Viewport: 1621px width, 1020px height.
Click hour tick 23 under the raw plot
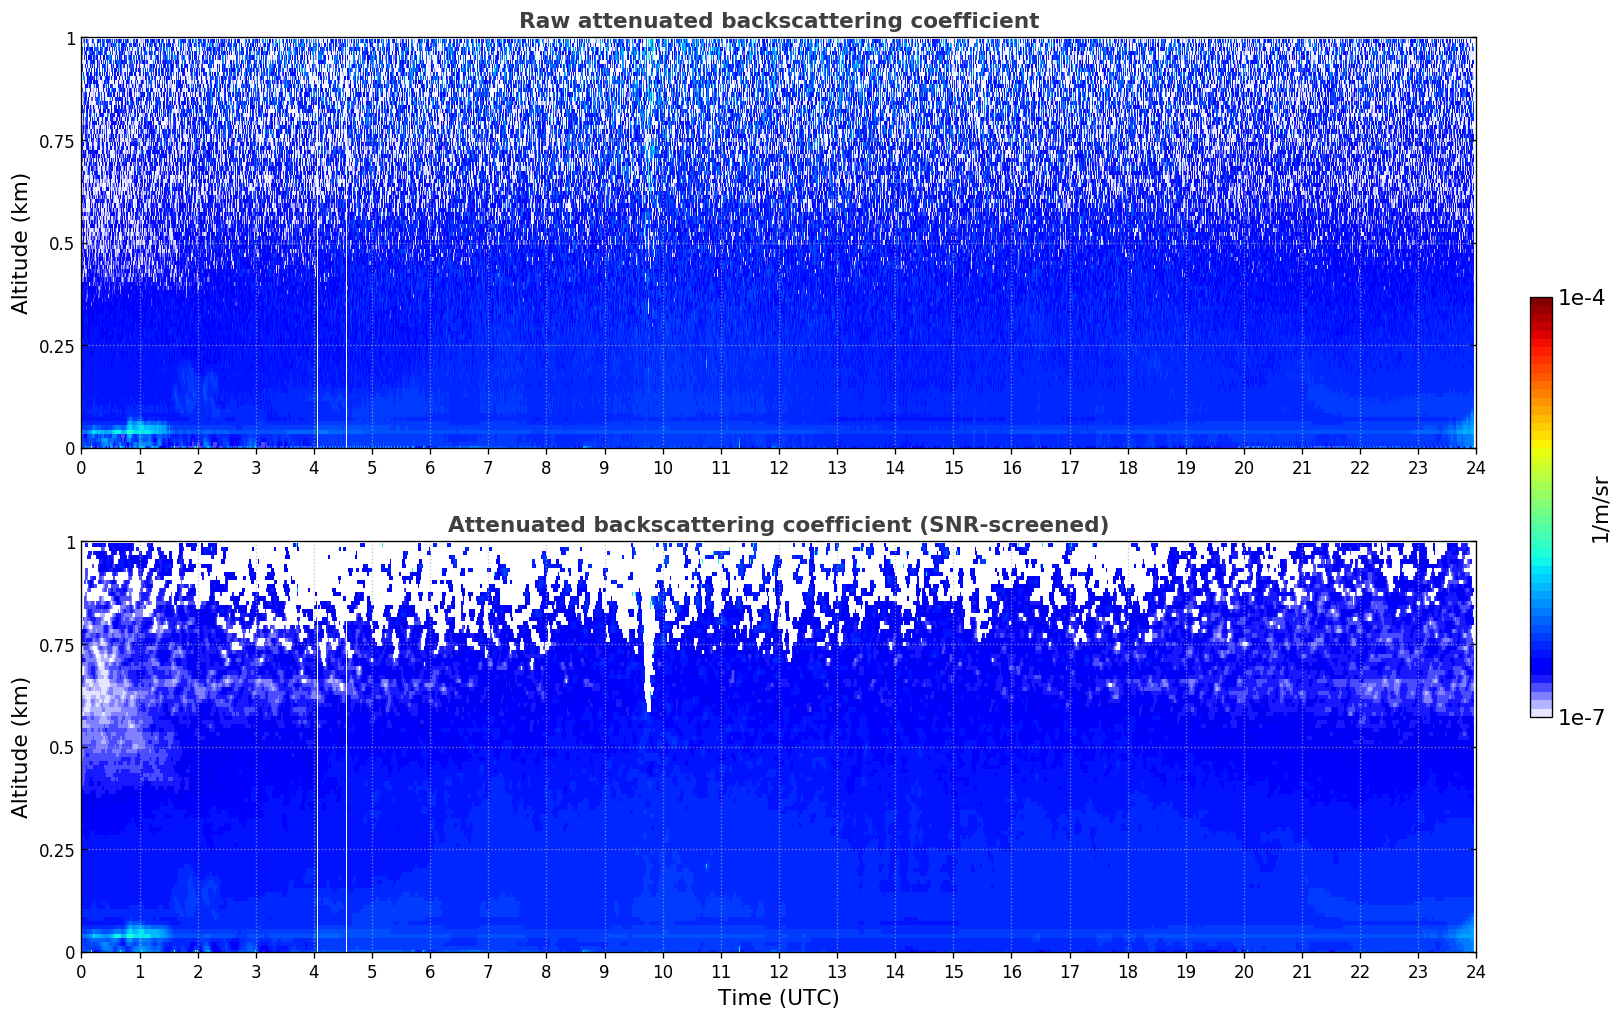click(1418, 467)
